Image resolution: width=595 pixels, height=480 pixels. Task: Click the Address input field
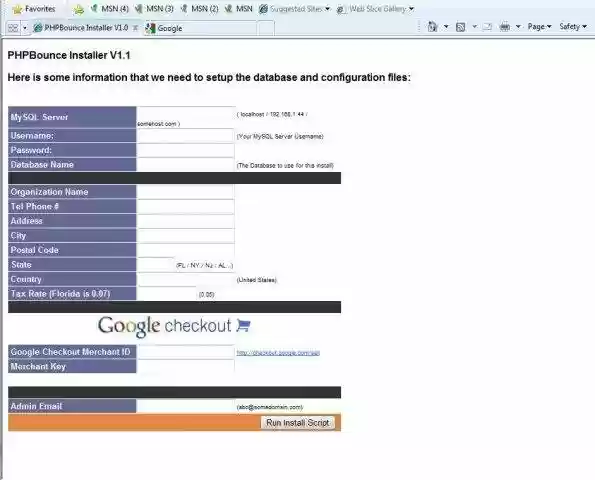coord(186,221)
